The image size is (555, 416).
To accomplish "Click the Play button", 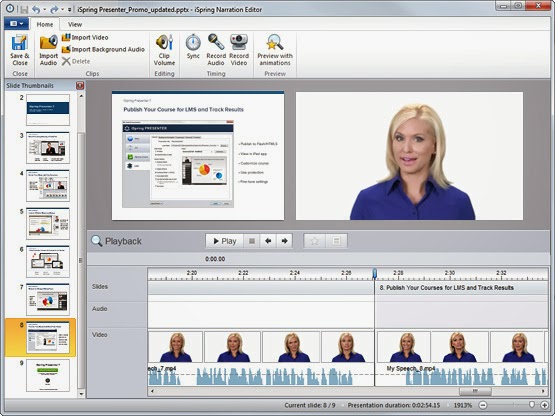I will tap(224, 241).
